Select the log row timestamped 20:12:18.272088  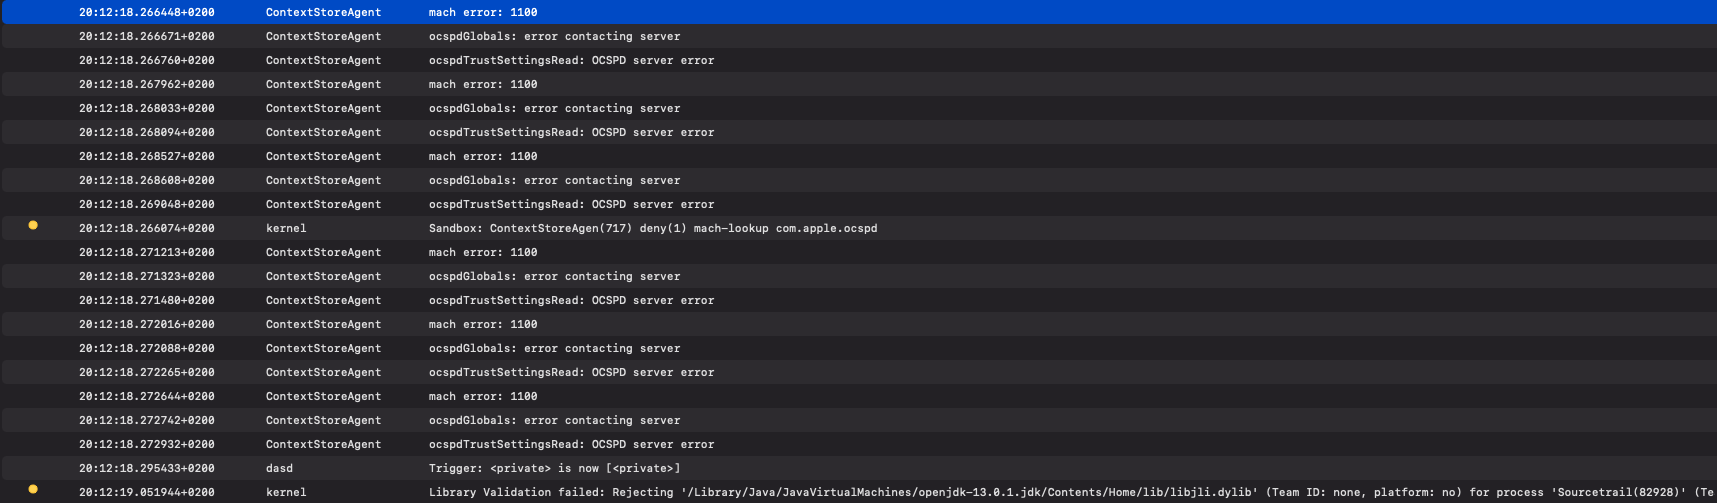click(859, 348)
